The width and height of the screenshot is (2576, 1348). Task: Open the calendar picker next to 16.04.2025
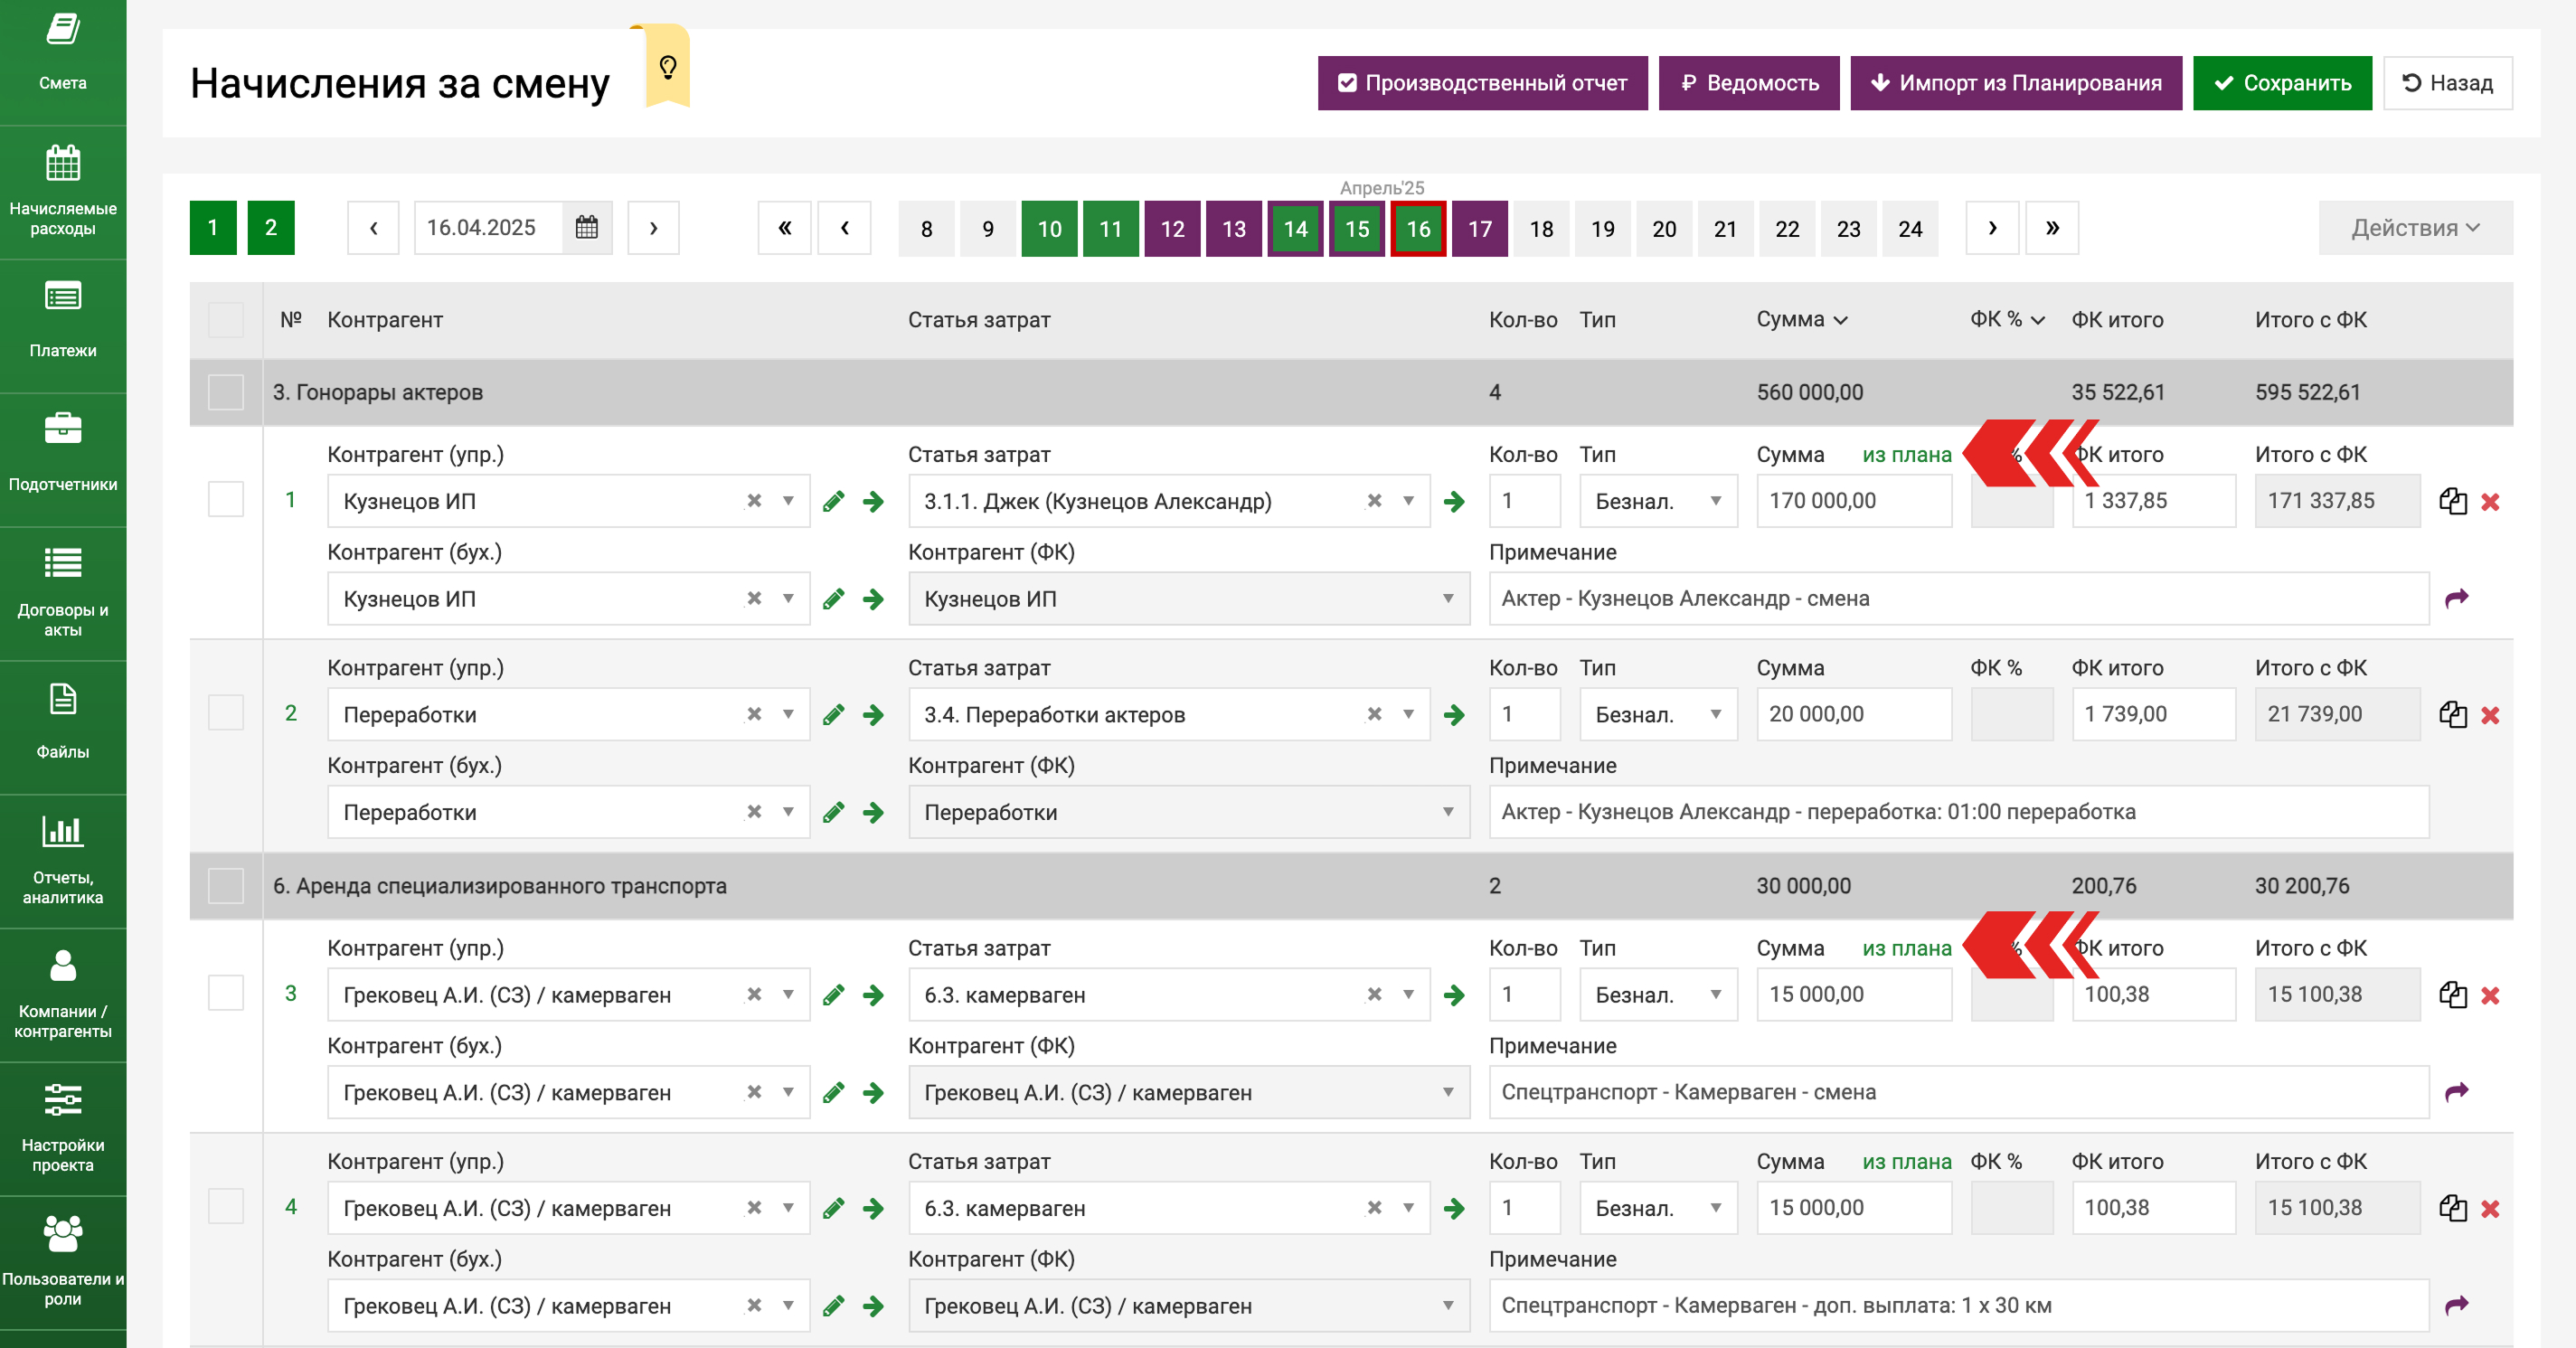[x=587, y=228]
